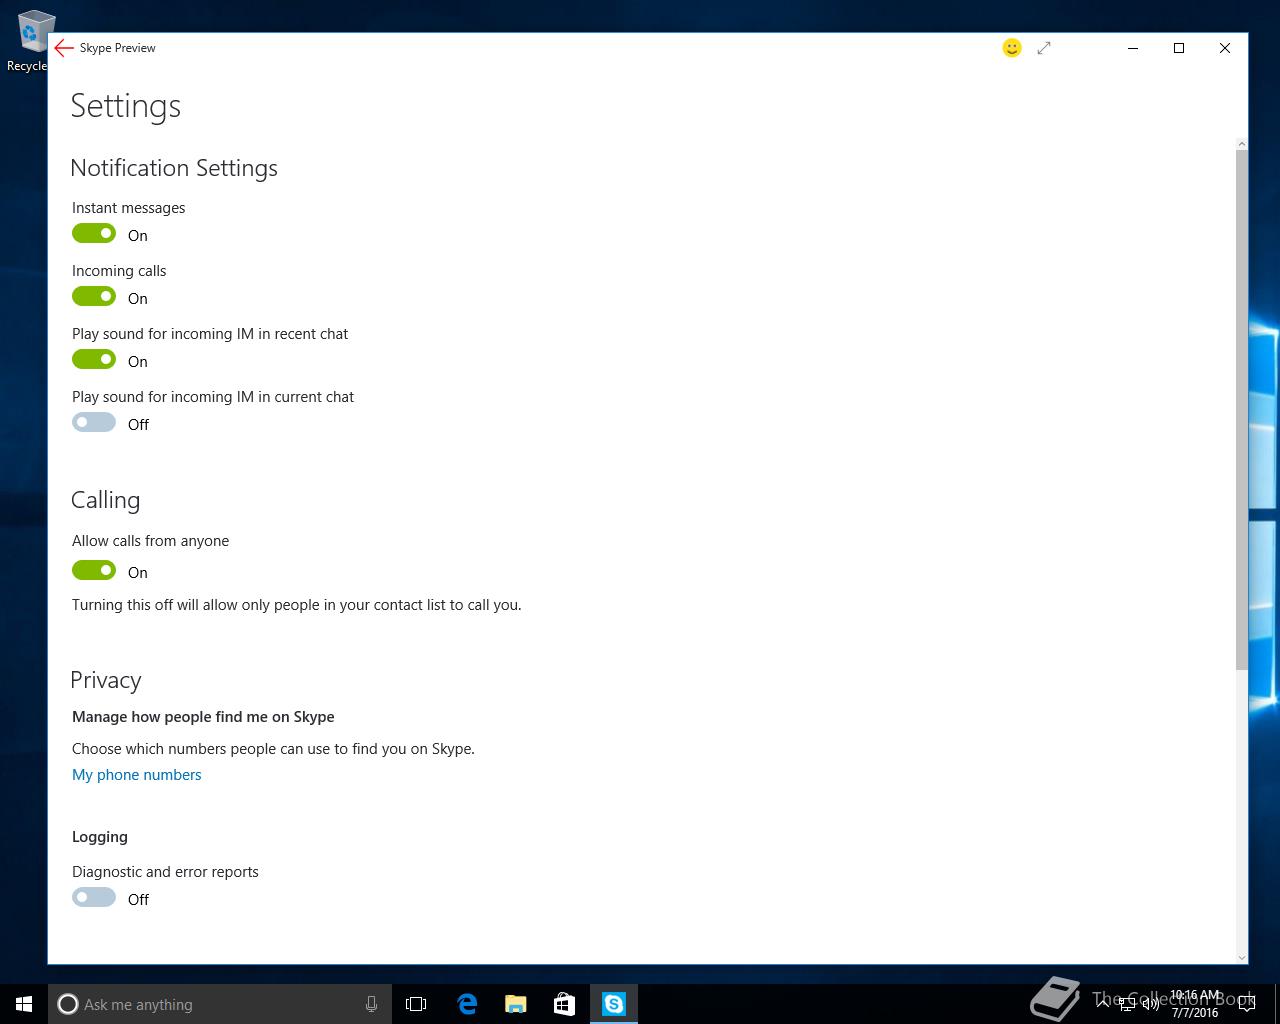Turn off Instant messages notifications
1280x1024 pixels.
click(x=94, y=233)
